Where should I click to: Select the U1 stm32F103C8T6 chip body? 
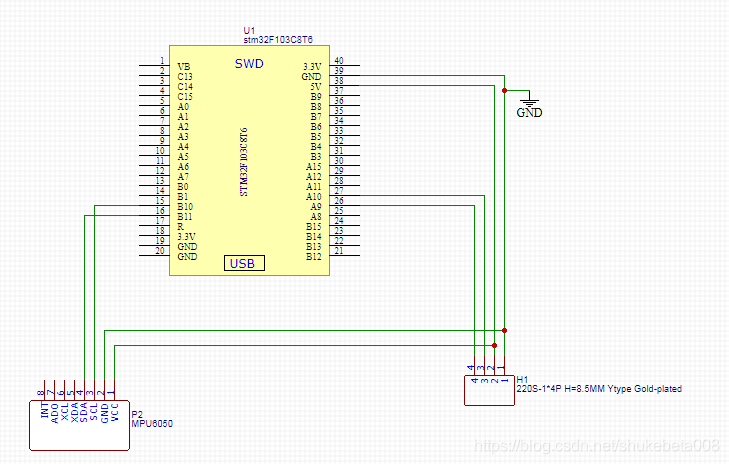pyautogui.click(x=249, y=160)
